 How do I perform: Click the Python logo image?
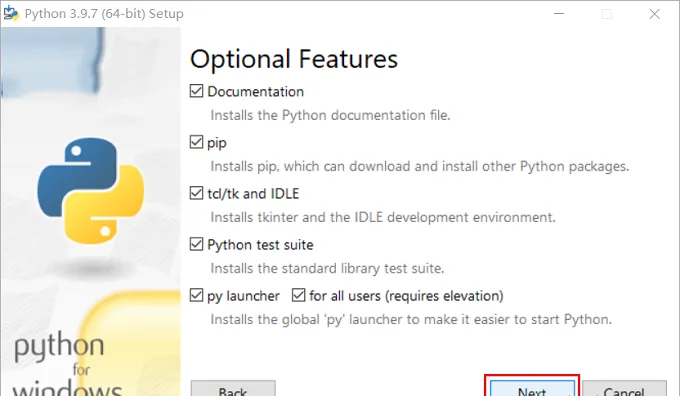[91, 190]
